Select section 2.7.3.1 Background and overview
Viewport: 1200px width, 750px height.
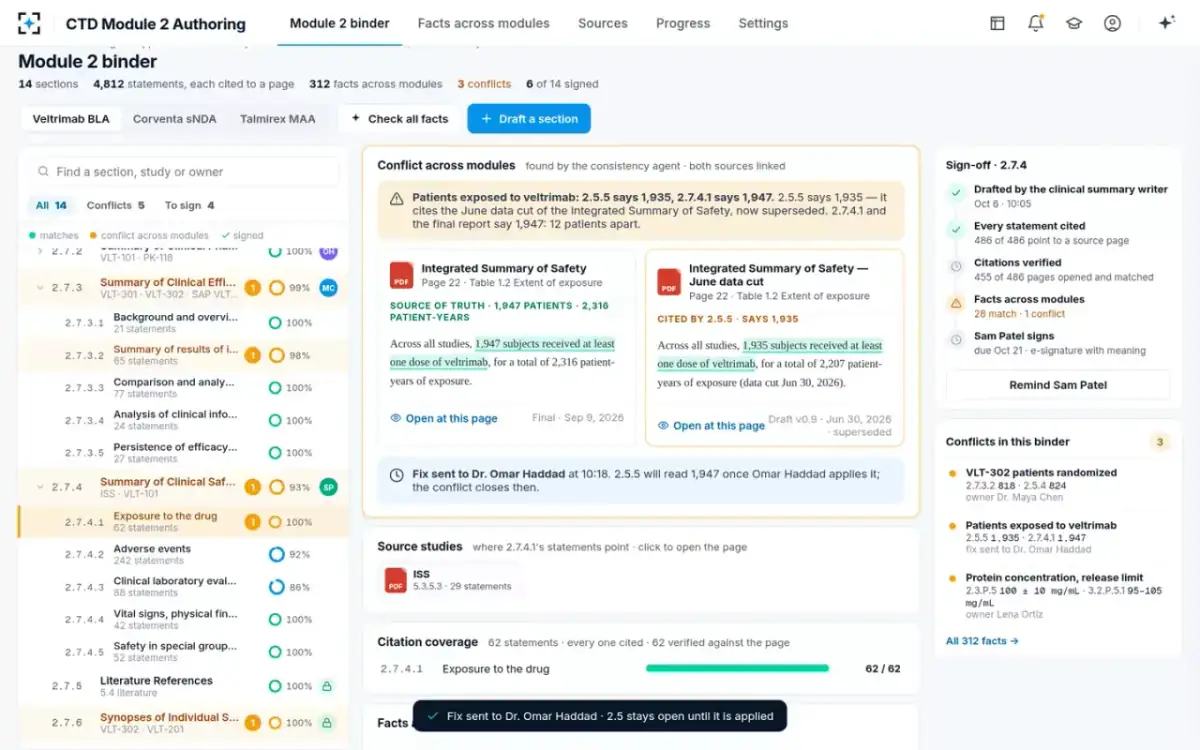[183, 322]
